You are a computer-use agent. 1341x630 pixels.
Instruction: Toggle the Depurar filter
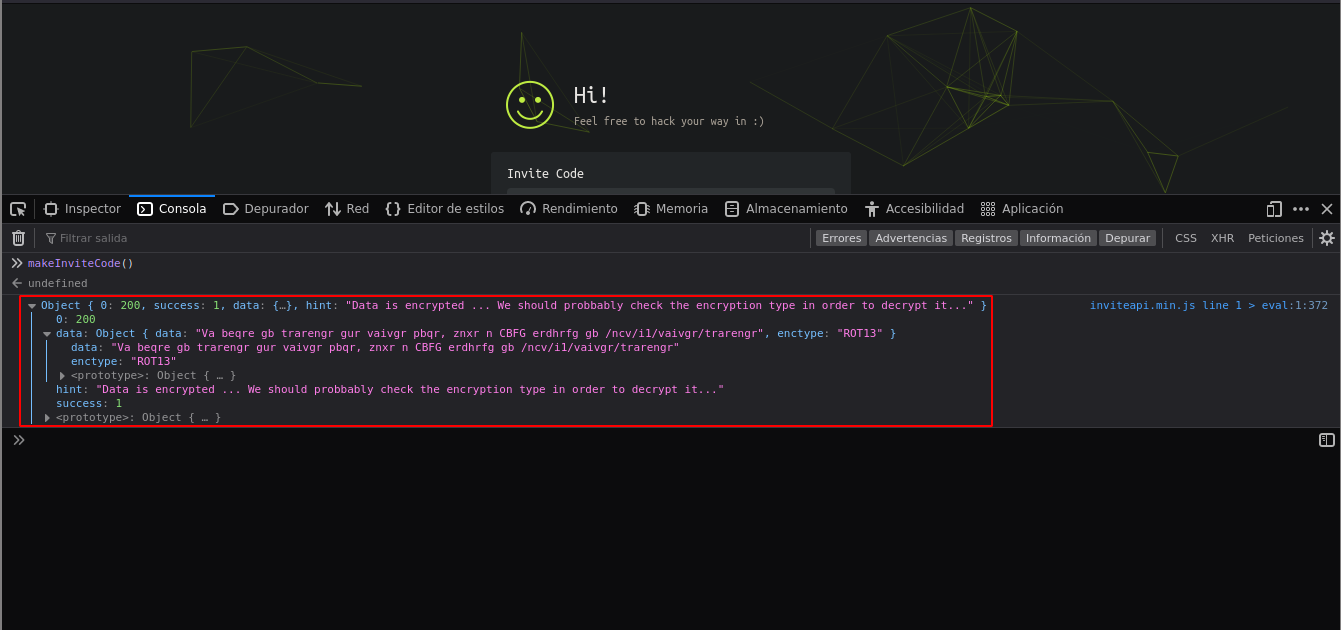coord(1127,238)
